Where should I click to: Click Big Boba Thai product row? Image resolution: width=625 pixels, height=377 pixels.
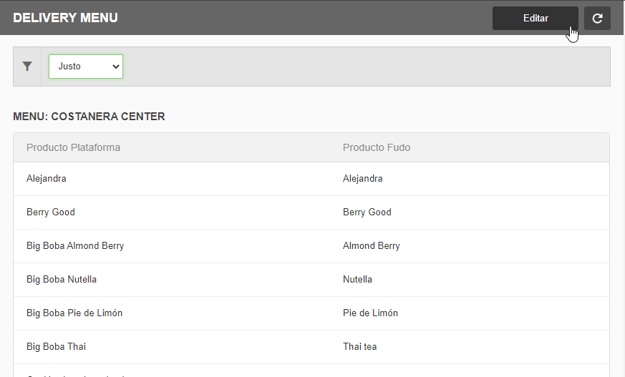pyautogui.click(x=311, y=347)
